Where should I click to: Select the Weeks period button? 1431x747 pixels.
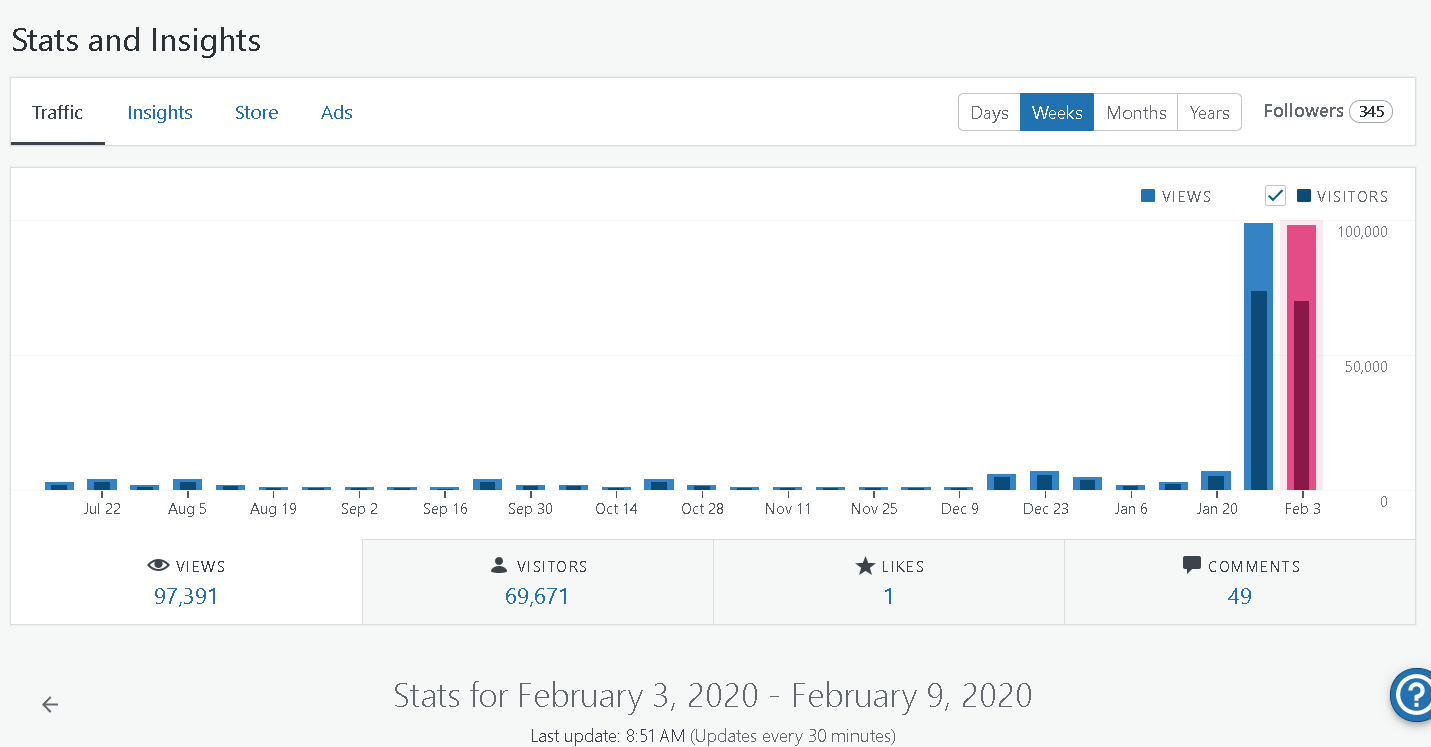(1057, 113)
